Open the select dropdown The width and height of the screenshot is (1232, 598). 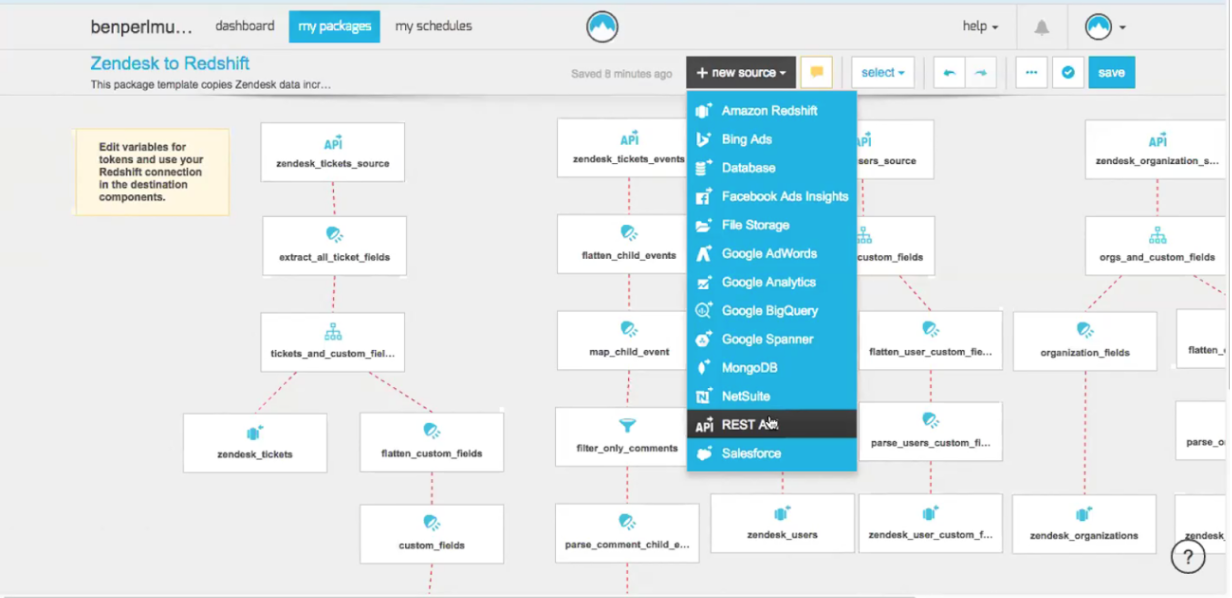click(883, 73)
